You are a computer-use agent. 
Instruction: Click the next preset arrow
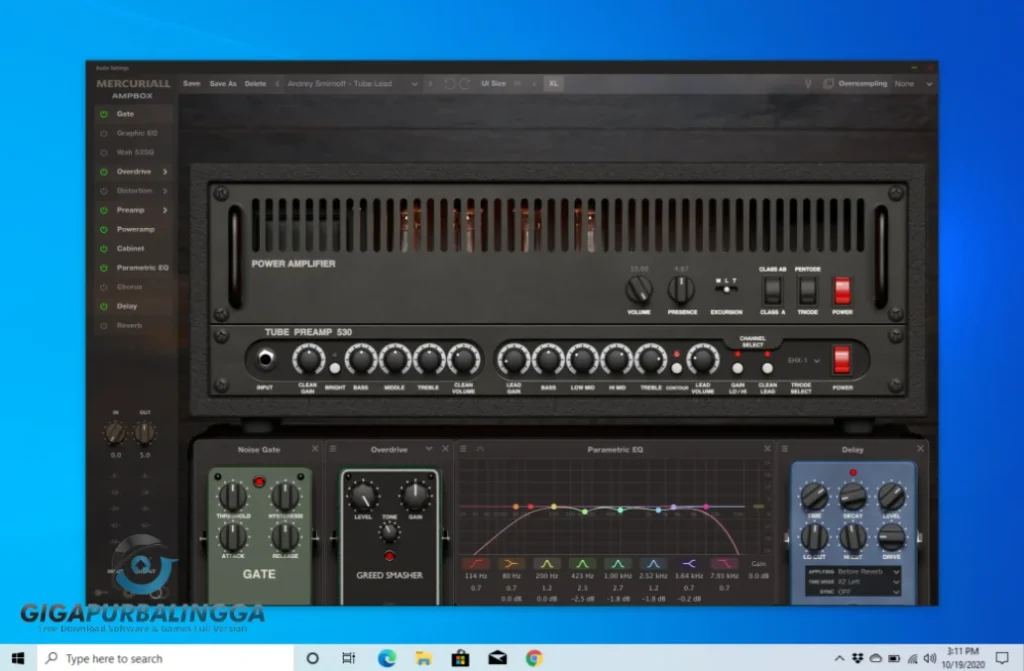[430, 84]
